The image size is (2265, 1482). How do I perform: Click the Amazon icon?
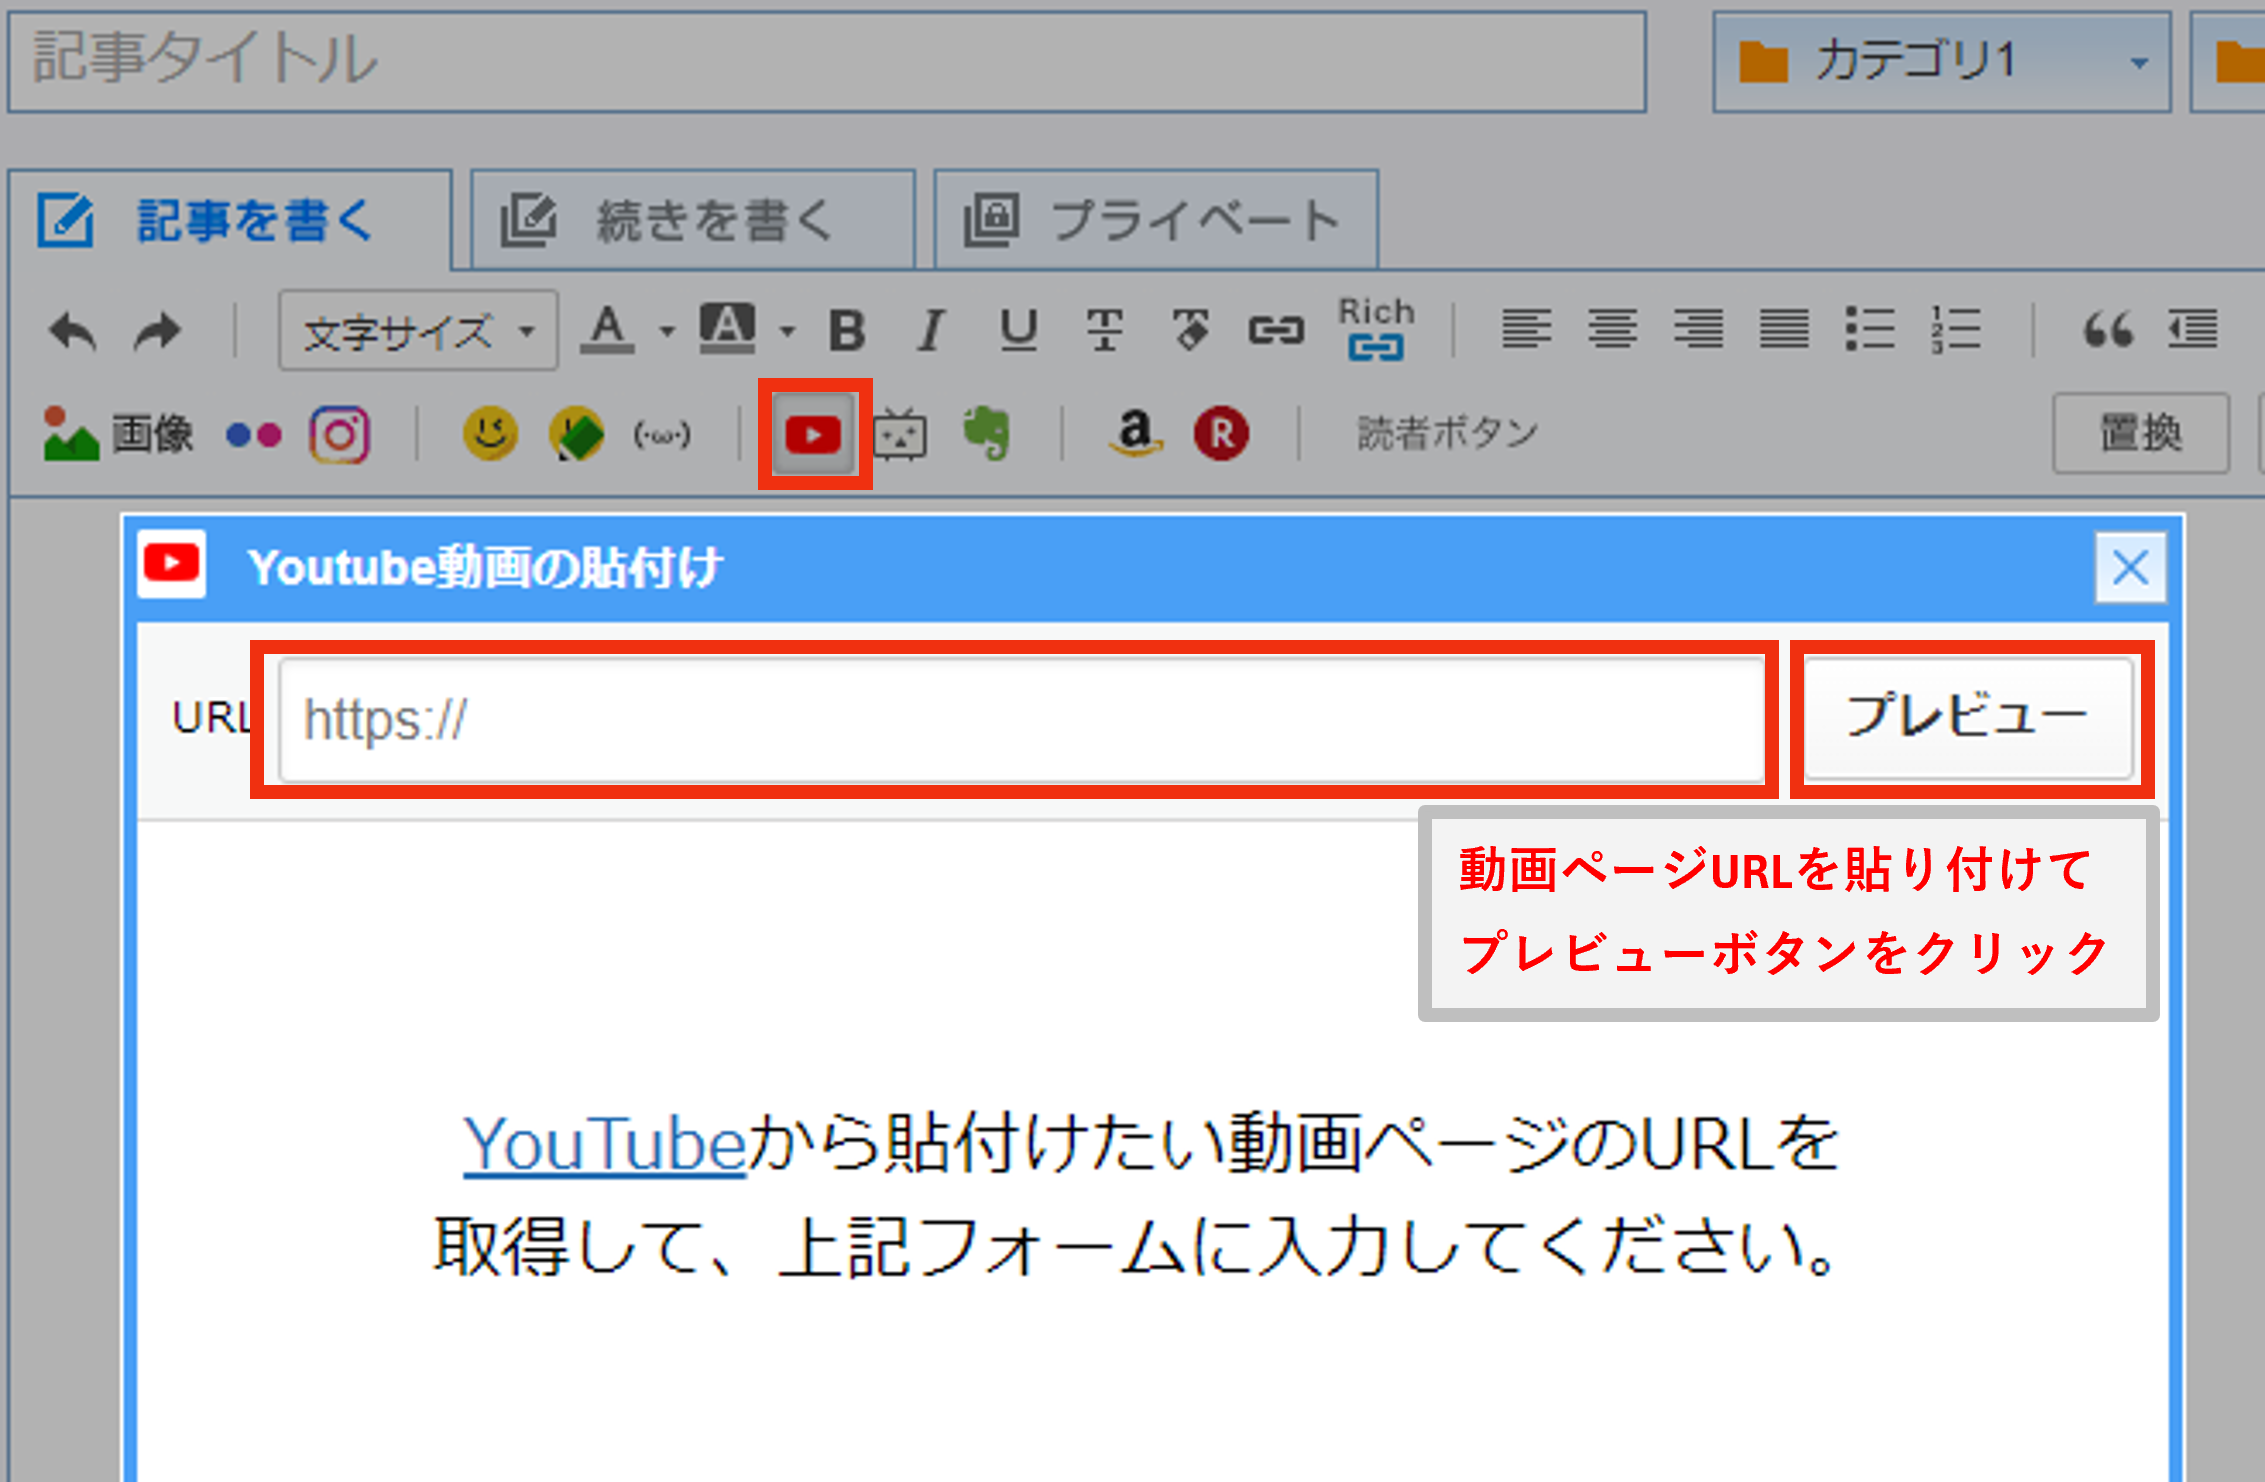pos(1136,433)
